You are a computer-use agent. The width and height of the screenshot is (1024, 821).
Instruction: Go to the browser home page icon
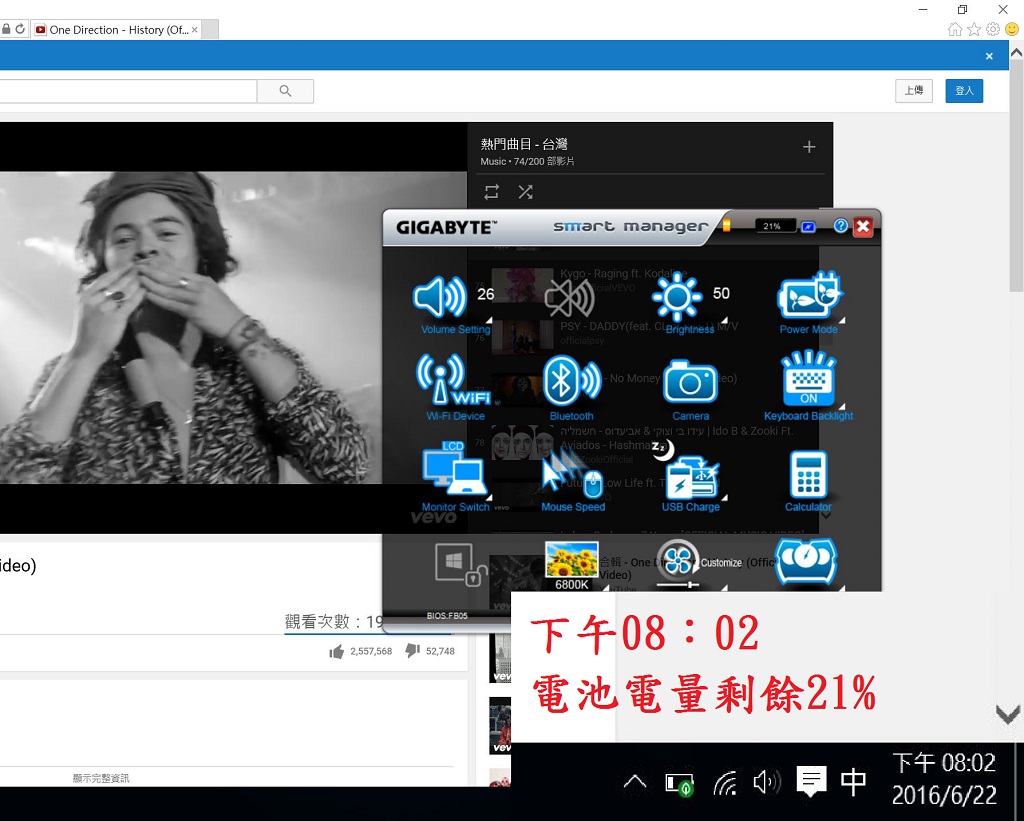tap(955, 29)
